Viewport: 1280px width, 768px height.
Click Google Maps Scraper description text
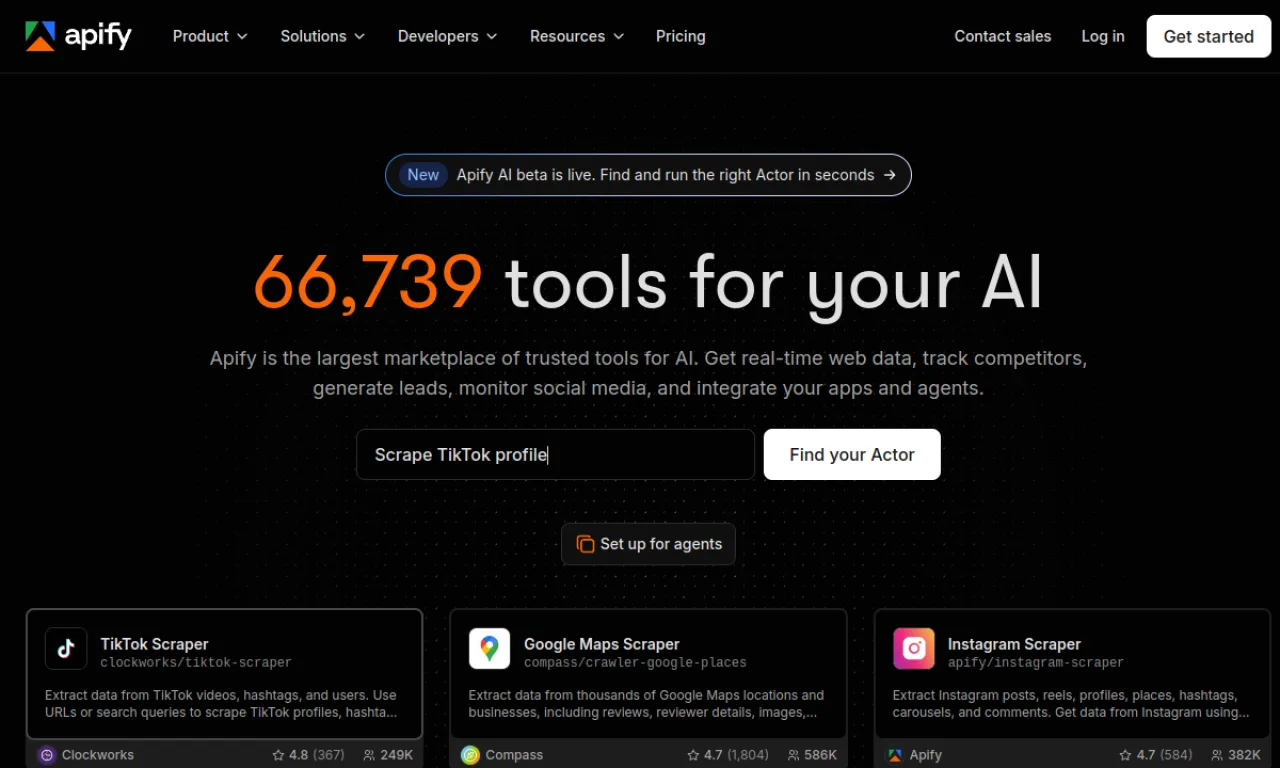click(x=647, y=704)
